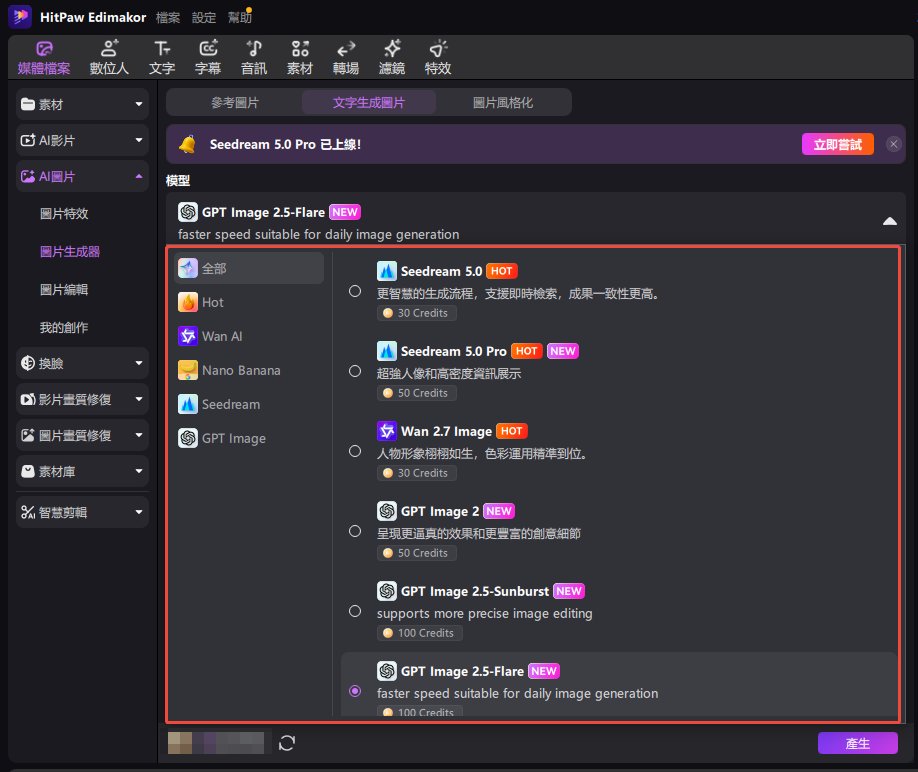The image size is (918, 772).
Task: Click the 30 Credits badge under Seedream 5.0
Action: (x=416, y=313)
